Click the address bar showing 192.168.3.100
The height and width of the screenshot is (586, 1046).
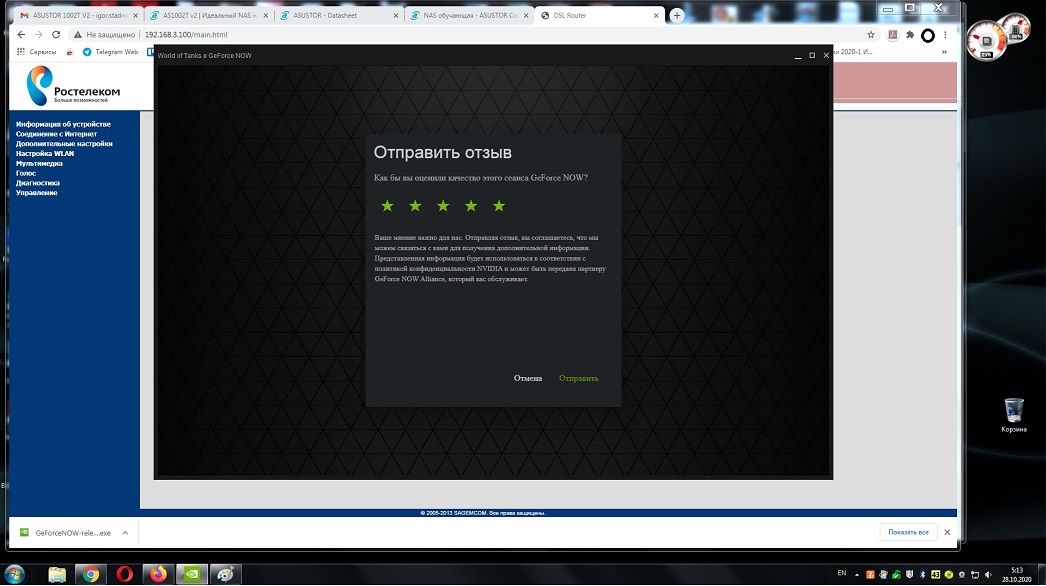[x=400, y=34]
